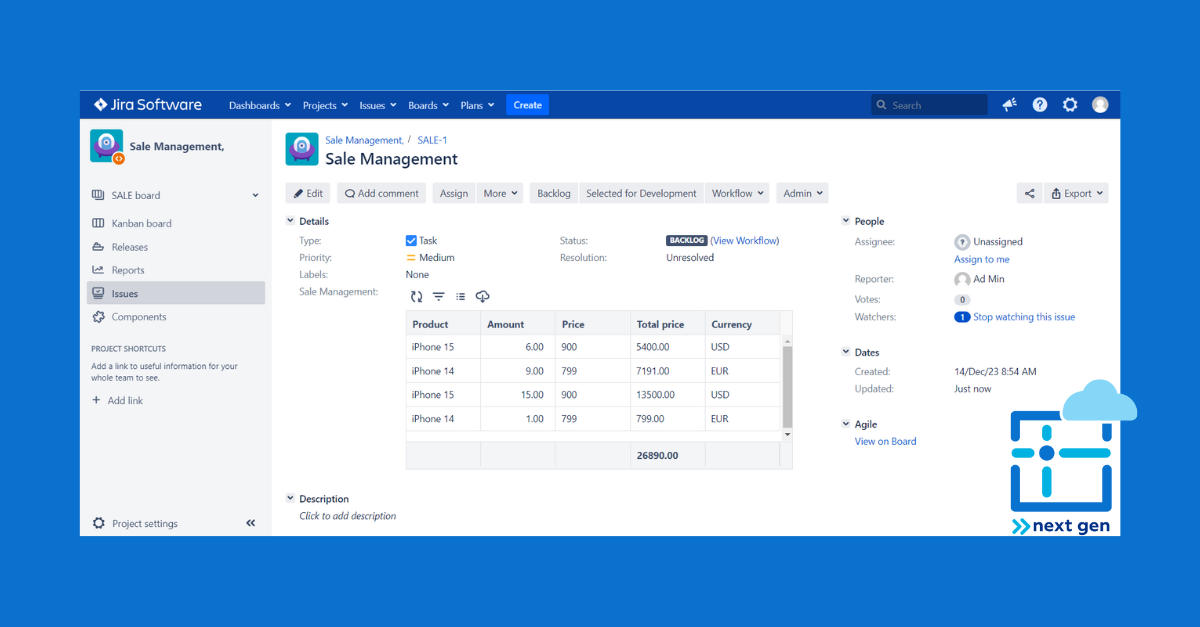This screenshot has height=627, width=1200.
Task: Open the Projects dropdown menu
Action: (325, 105)
